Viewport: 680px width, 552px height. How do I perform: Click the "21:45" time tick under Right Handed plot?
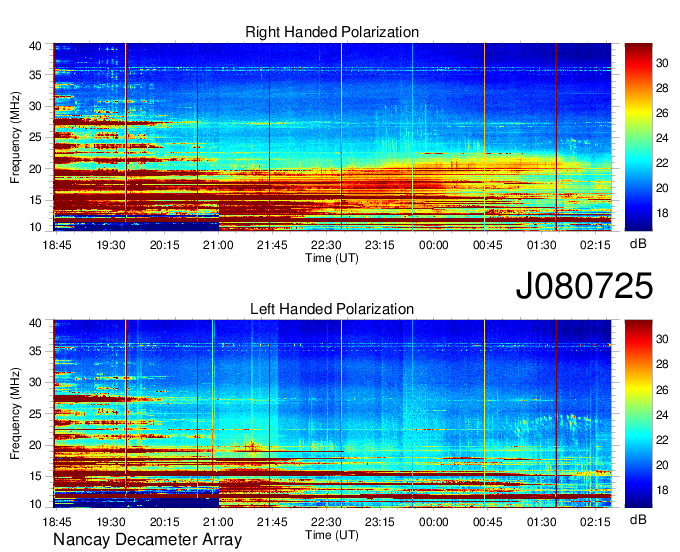tap(272, 245)
